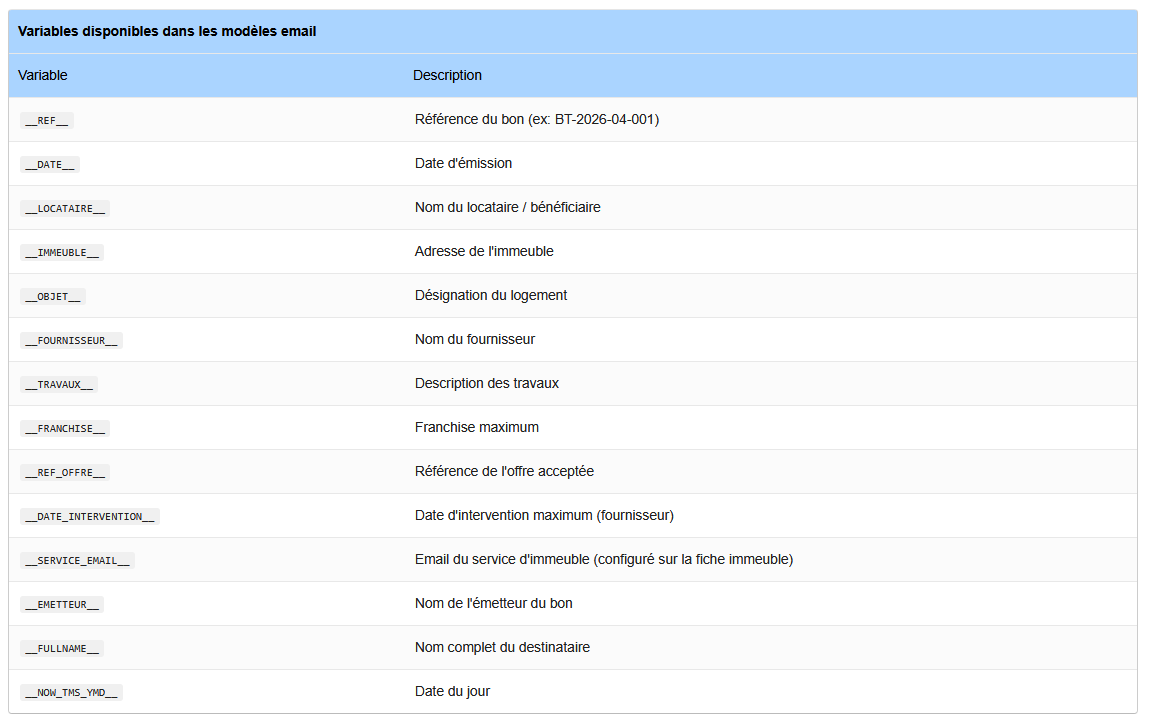This screenshot has width=1149, height=723.
Task: Click the 'Date du jour' description cell
Action: point(453,691)
